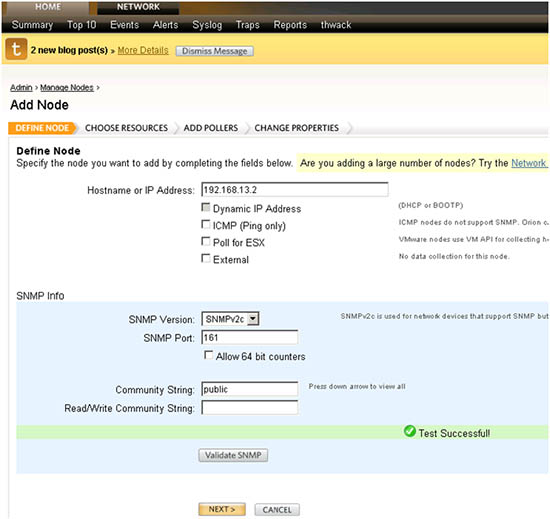Image resolution: width=550 pixels, height=519 pixels.
Task: Click 'Press down arrow to view all' hint
Action: [357, 386]
